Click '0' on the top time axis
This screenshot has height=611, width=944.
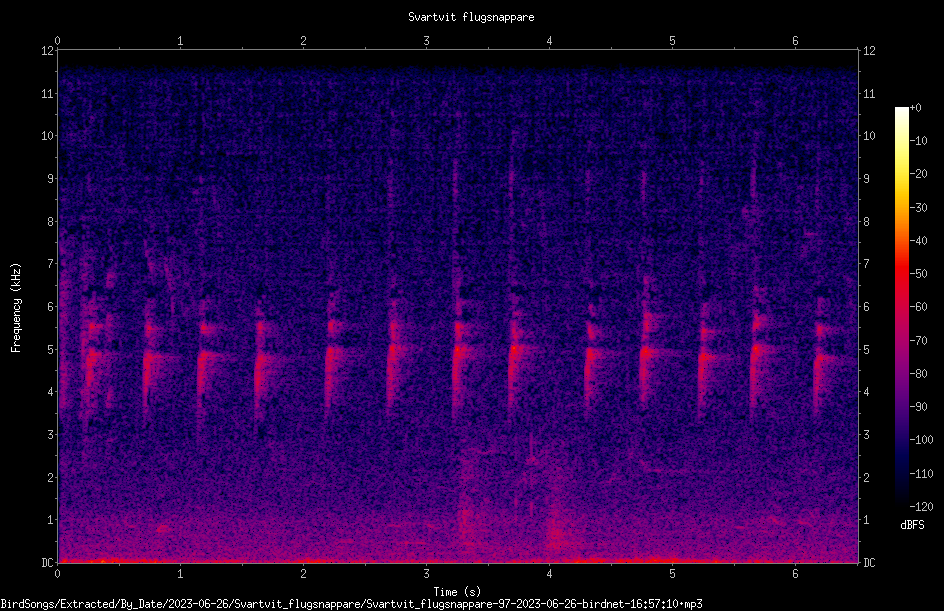[x=57, y=41]
